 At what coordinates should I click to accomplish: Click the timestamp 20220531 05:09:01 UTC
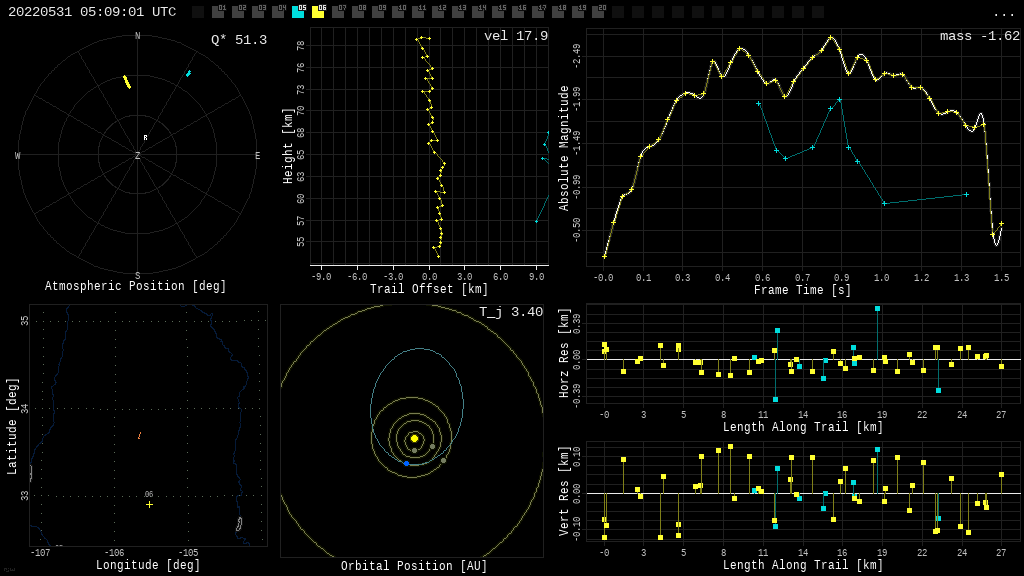pos(92,12)
